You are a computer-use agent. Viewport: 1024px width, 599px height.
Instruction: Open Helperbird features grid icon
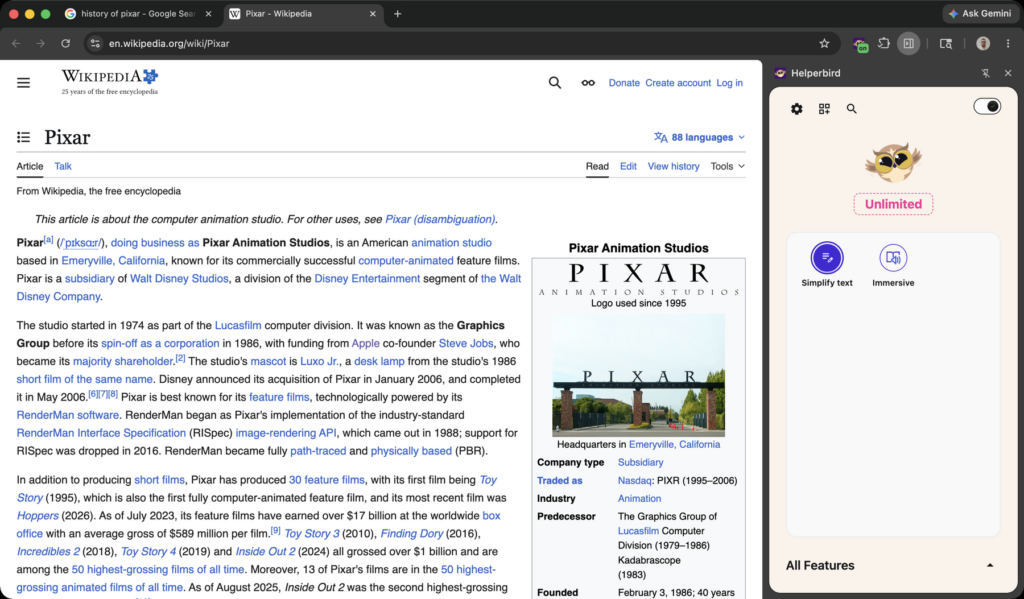point(824,109)
